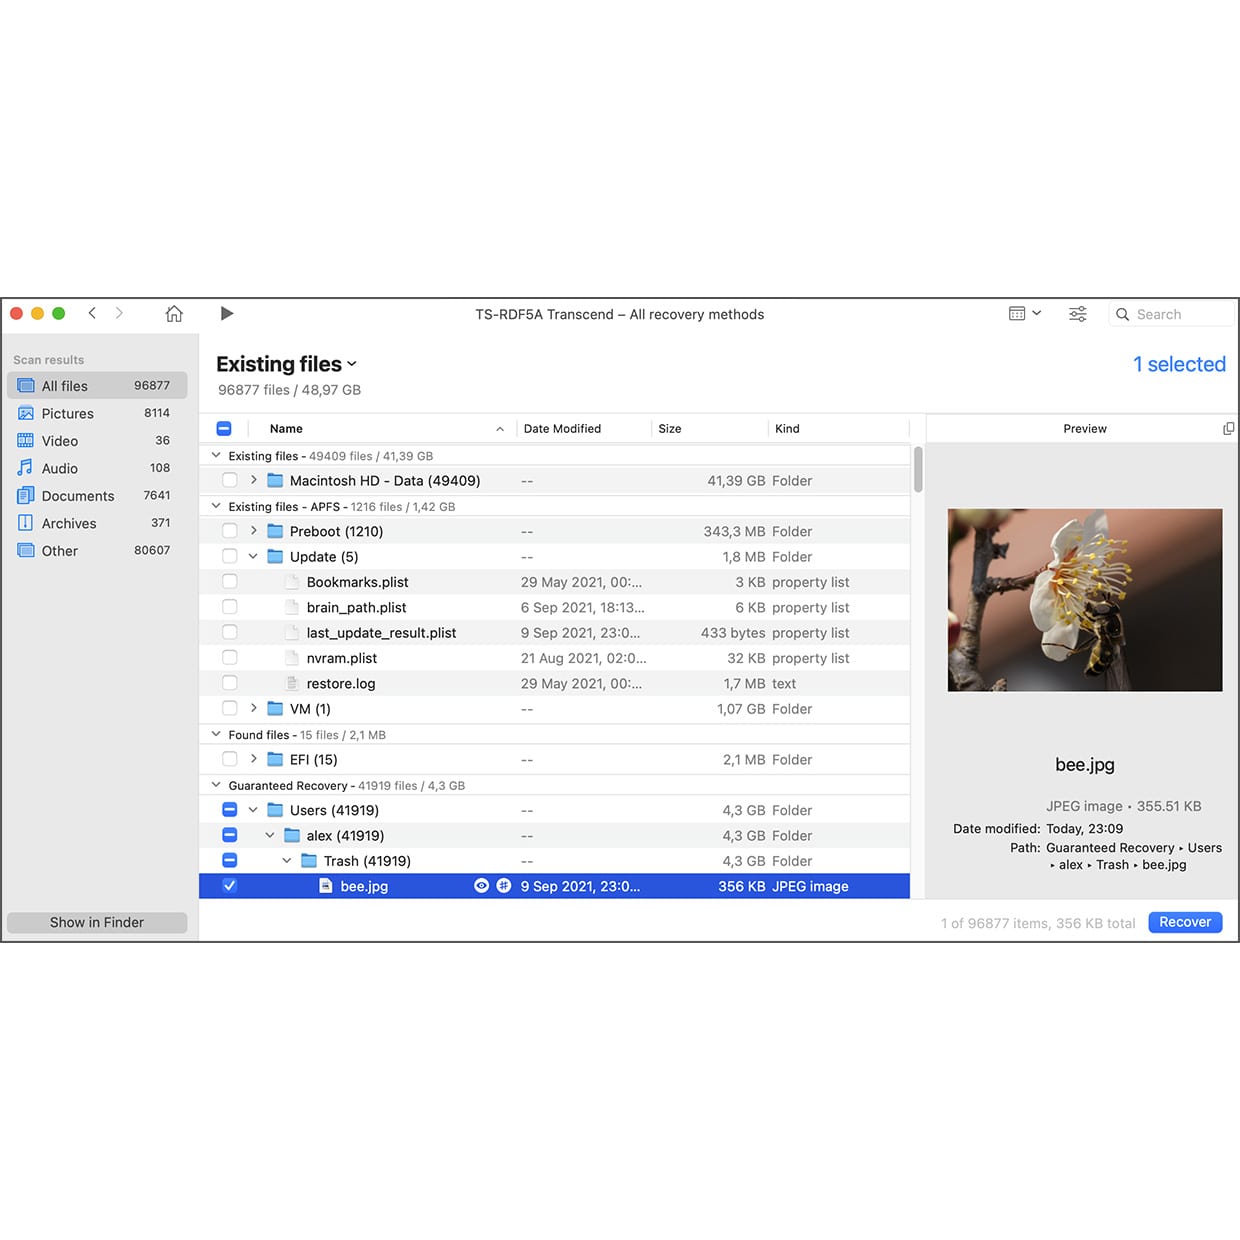Select the nvram.plist file row
The height and width of the screenshot is (1240, 1240).
click(x=555, y=658)
